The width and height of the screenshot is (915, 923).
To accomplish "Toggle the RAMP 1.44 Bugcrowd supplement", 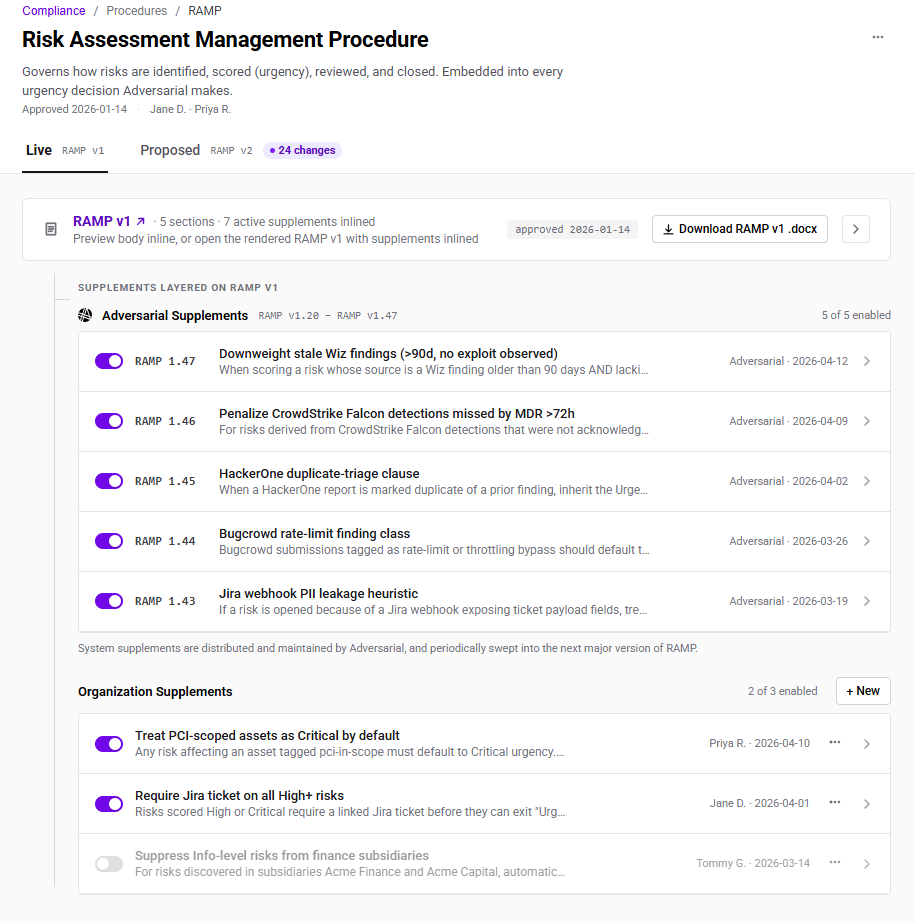I will [109, 541].
